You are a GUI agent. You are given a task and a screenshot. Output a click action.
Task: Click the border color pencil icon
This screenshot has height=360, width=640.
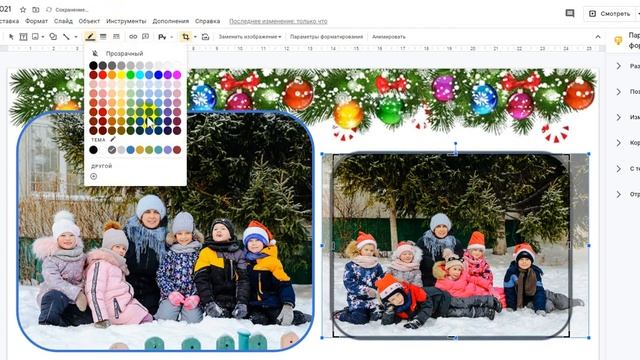coord(90,37)
